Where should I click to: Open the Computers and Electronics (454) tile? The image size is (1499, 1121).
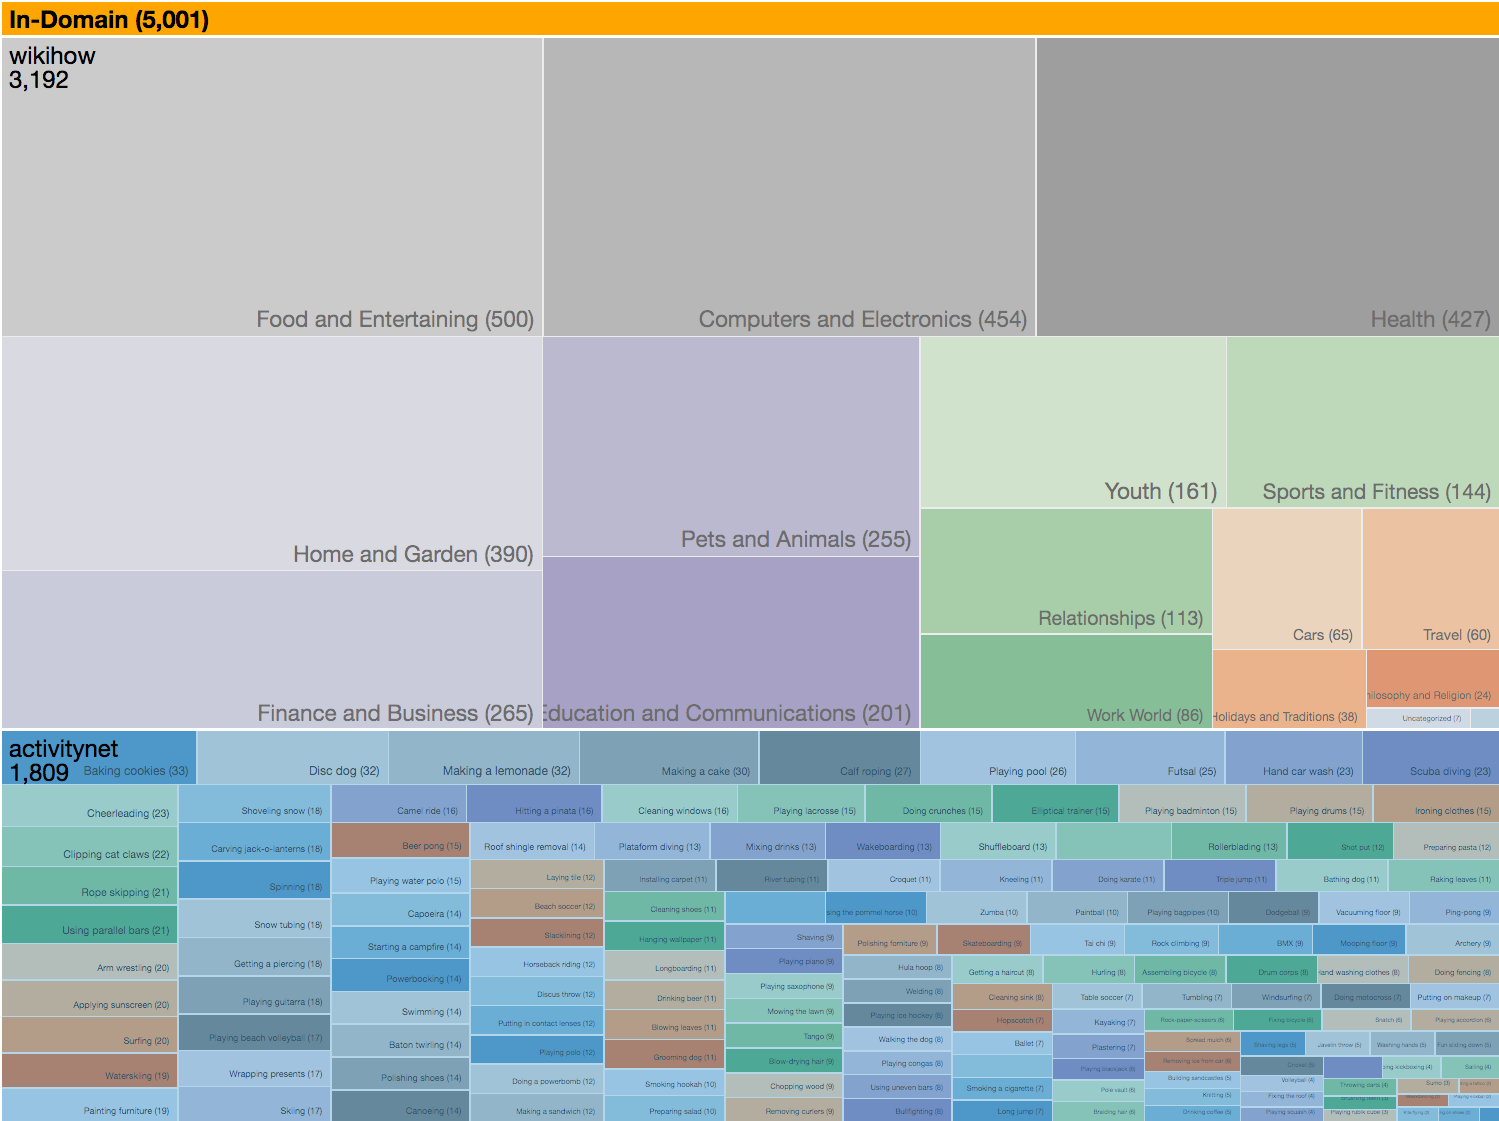click(x=789, y=187)
